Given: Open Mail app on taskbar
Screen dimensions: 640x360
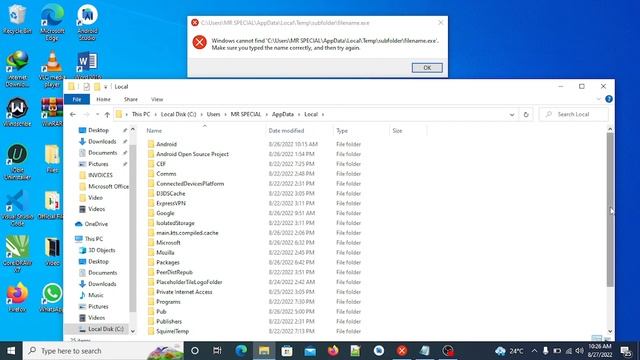Looking at the screenshot, I should pos(310,351).
